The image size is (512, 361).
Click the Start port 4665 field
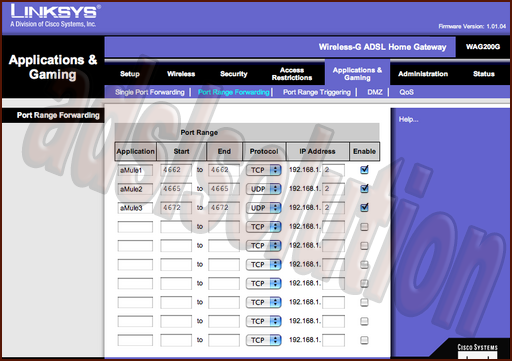(x=176, y=189)
